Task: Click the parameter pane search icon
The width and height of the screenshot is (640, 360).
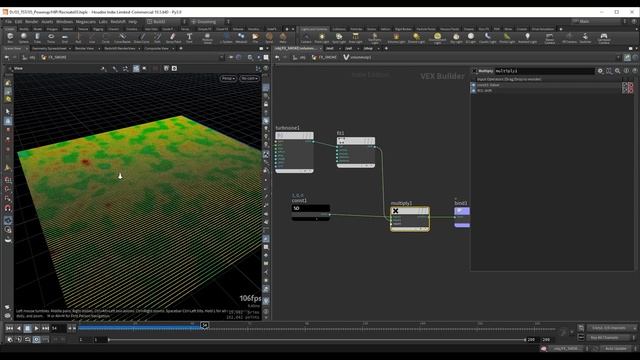Action: pyautogui.click(x=618, y=71)
